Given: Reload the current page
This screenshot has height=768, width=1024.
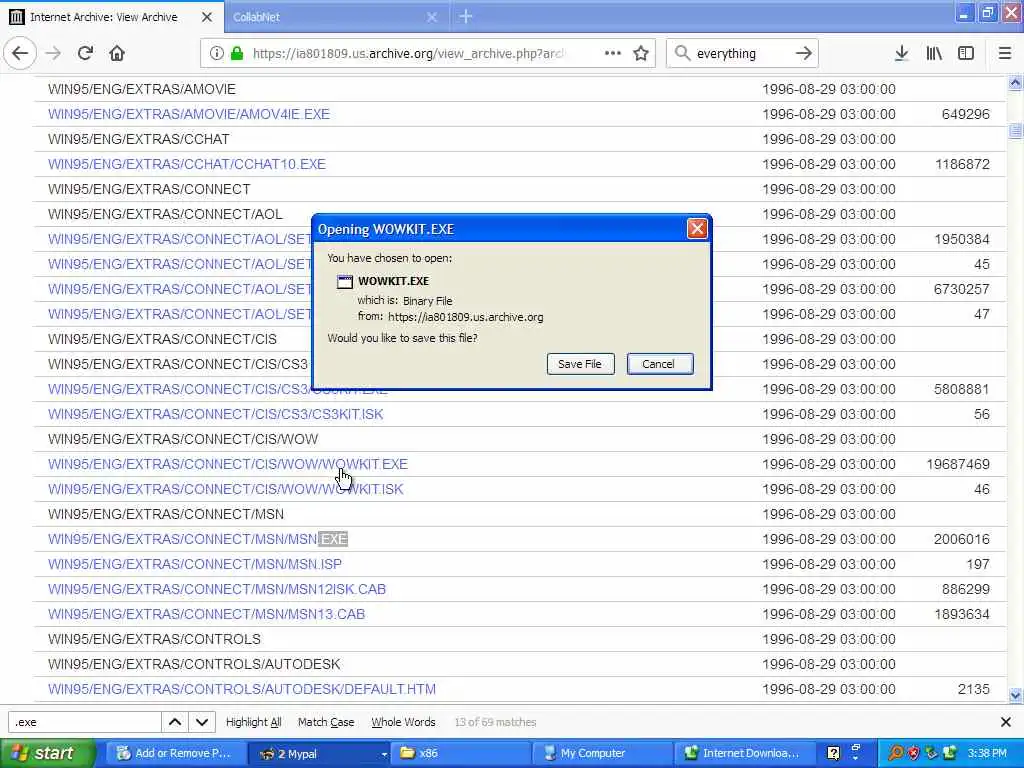Looking at the screenshot, I should [x=85, y=54].
